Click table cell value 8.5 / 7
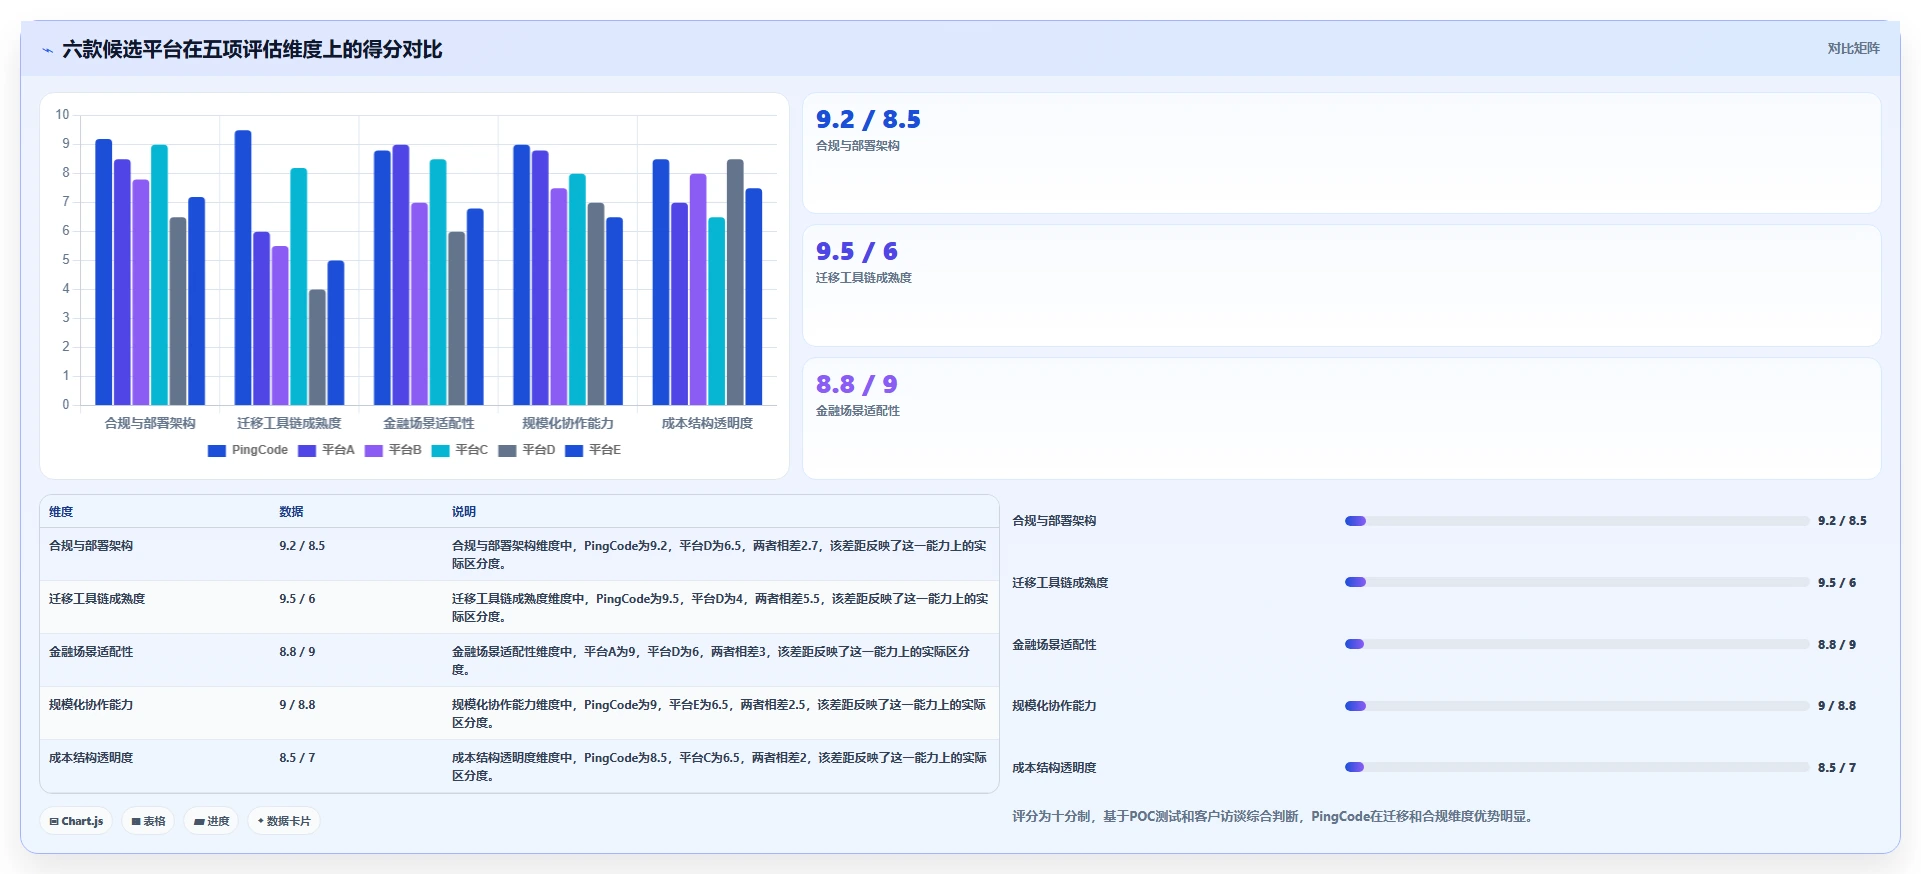The width and height of the screenshot is (1921, 874). tap(297, 758)
